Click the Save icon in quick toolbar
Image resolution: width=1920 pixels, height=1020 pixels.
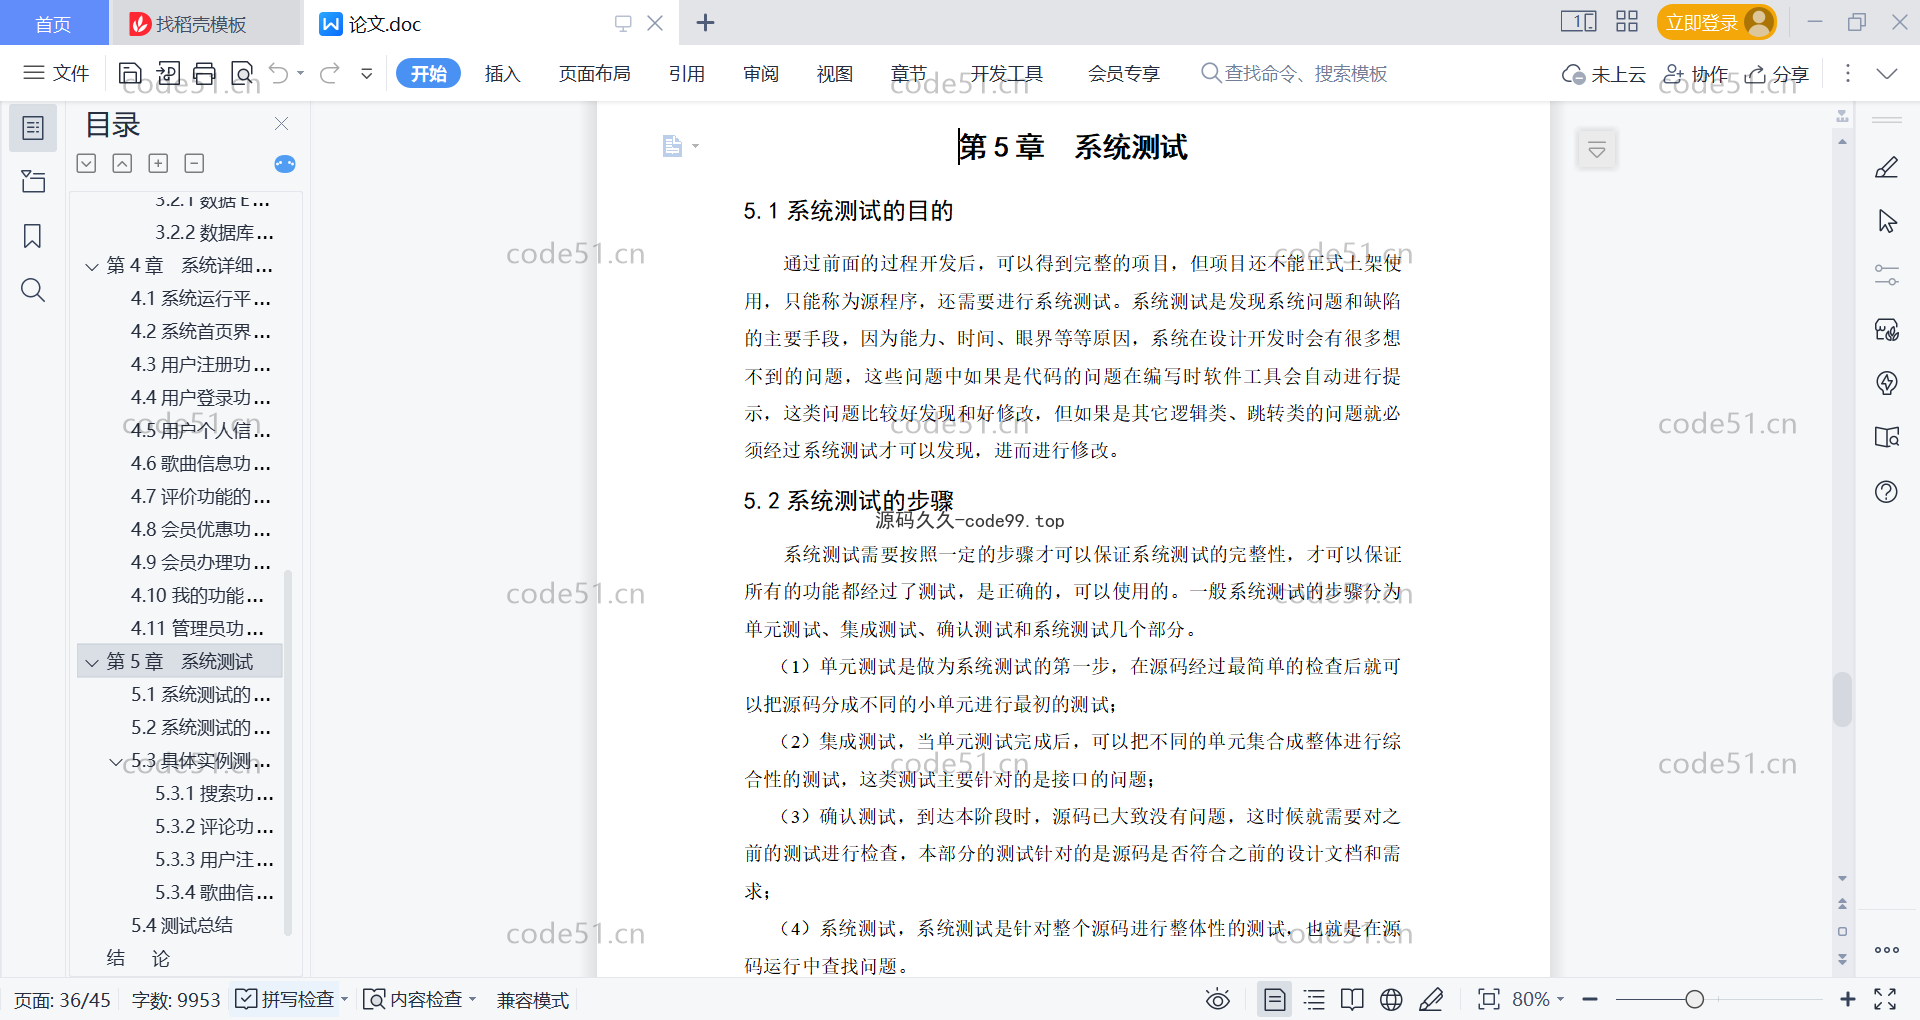pos(130,73)
